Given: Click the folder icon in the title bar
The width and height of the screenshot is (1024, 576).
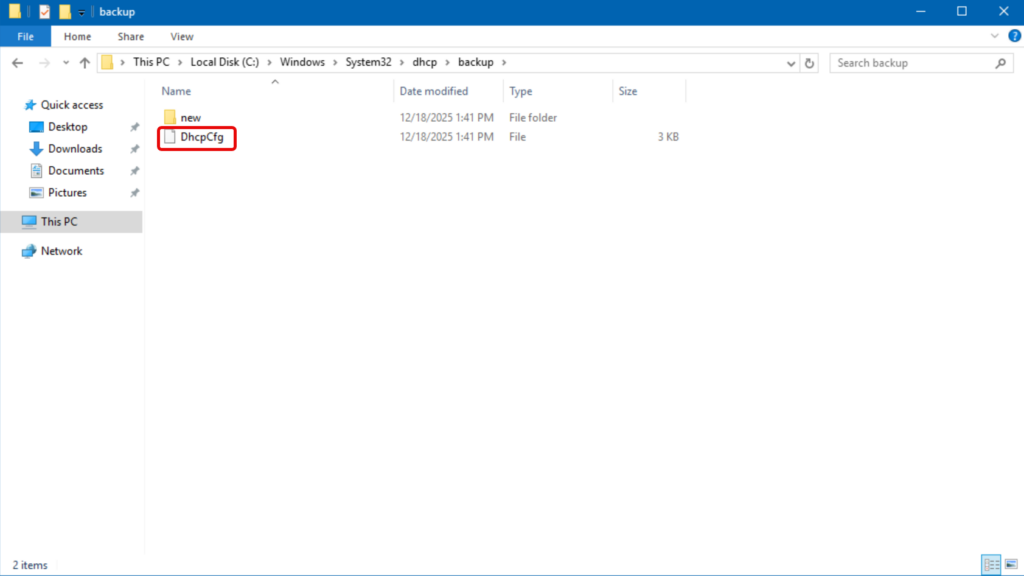Looking at the screenshot, I should click(x=14, y=11).
